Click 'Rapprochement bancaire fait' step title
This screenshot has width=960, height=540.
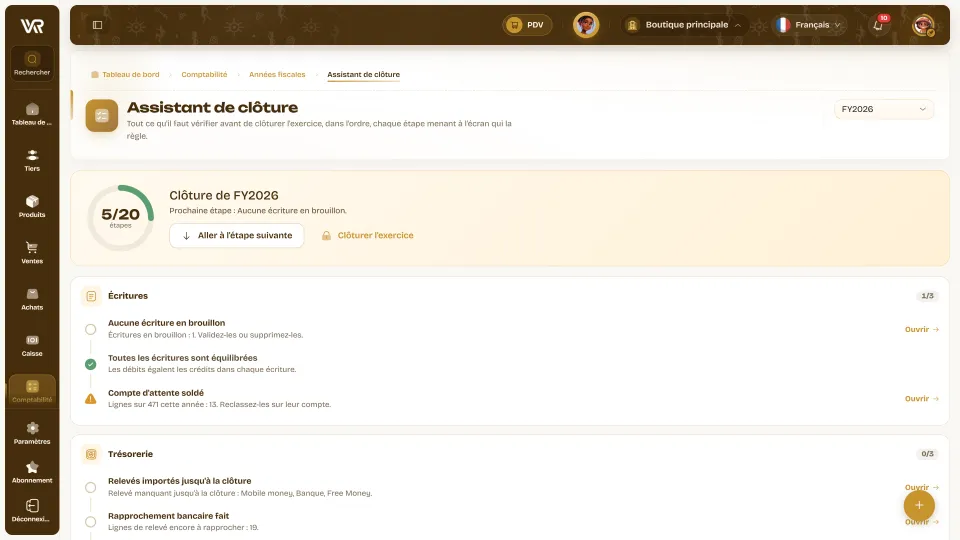[168, 516]
